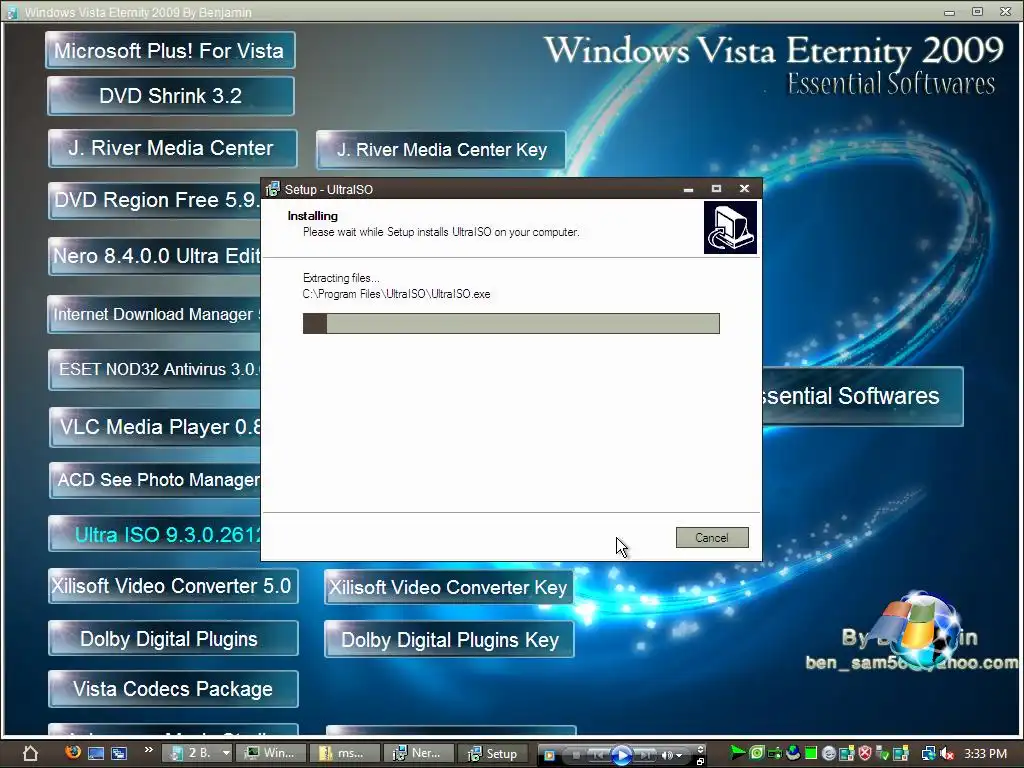Open the Dolby Digital Plugins Key
Screen dimensions: 1024x768
click(x=449, y=639)
